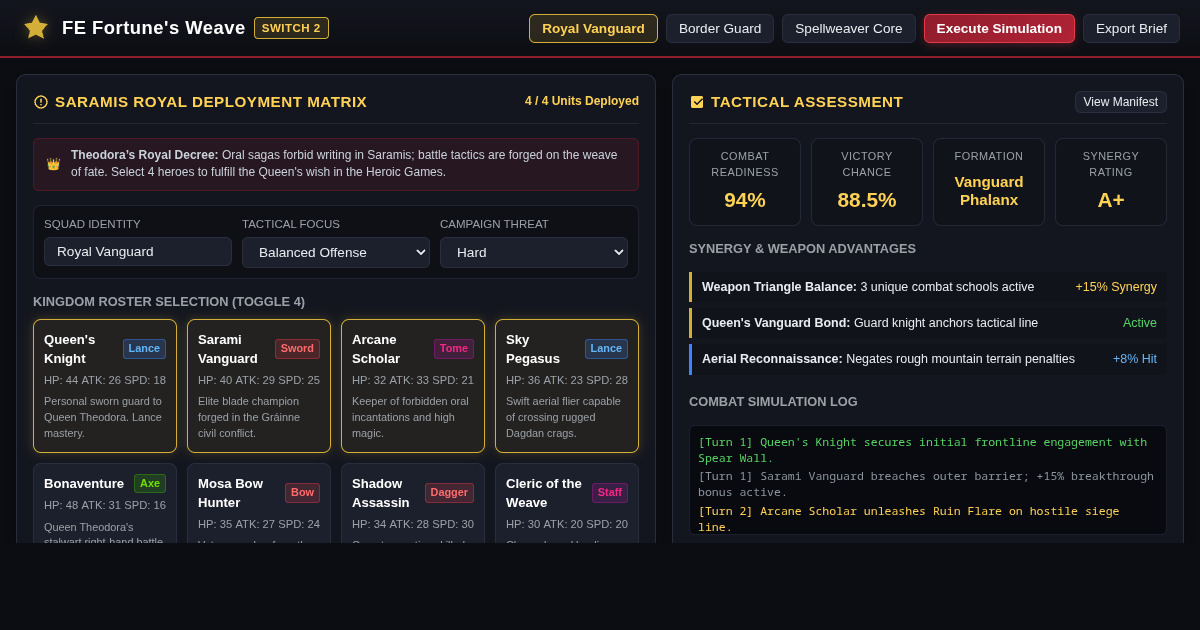Screen dimensions: 1200x630
Task: Click the Queen's Vanguard Bond row
Action: click(x=928, y=323)
